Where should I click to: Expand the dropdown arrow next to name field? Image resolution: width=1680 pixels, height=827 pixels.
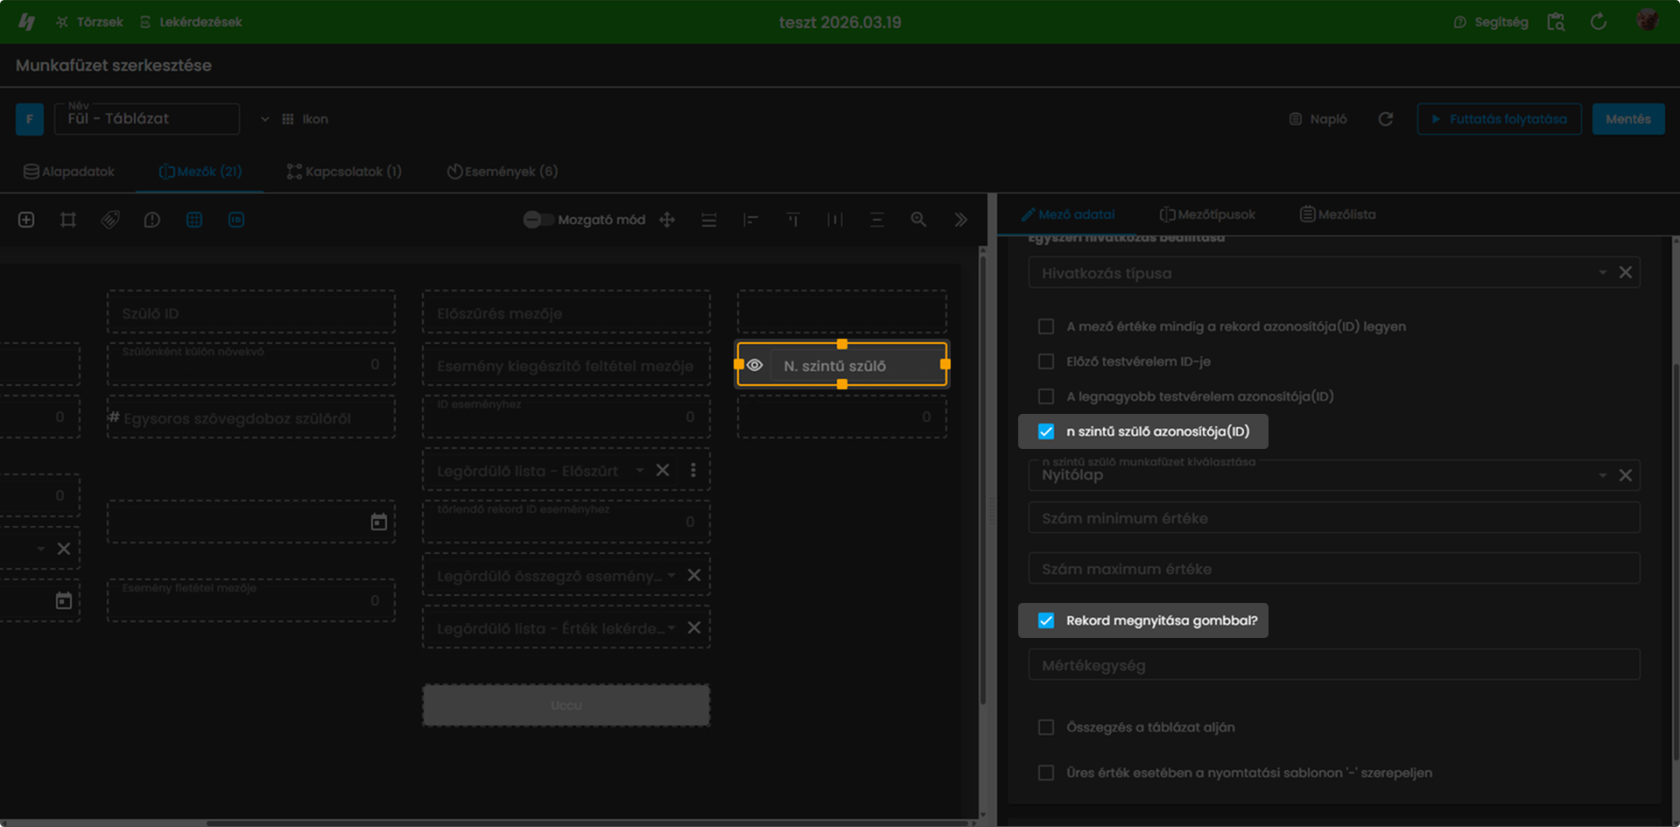point(264,119)
